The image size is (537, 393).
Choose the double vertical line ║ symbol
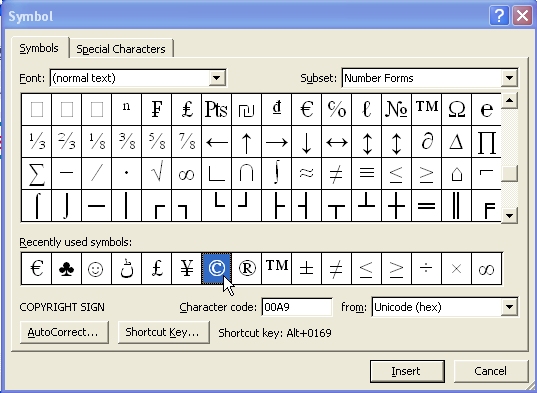coord(457,206)
